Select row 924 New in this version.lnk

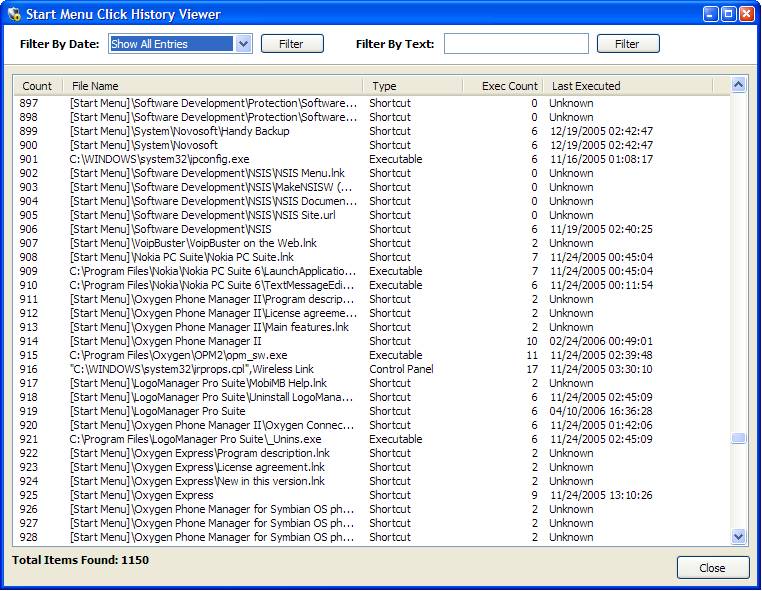coord(372,481)
